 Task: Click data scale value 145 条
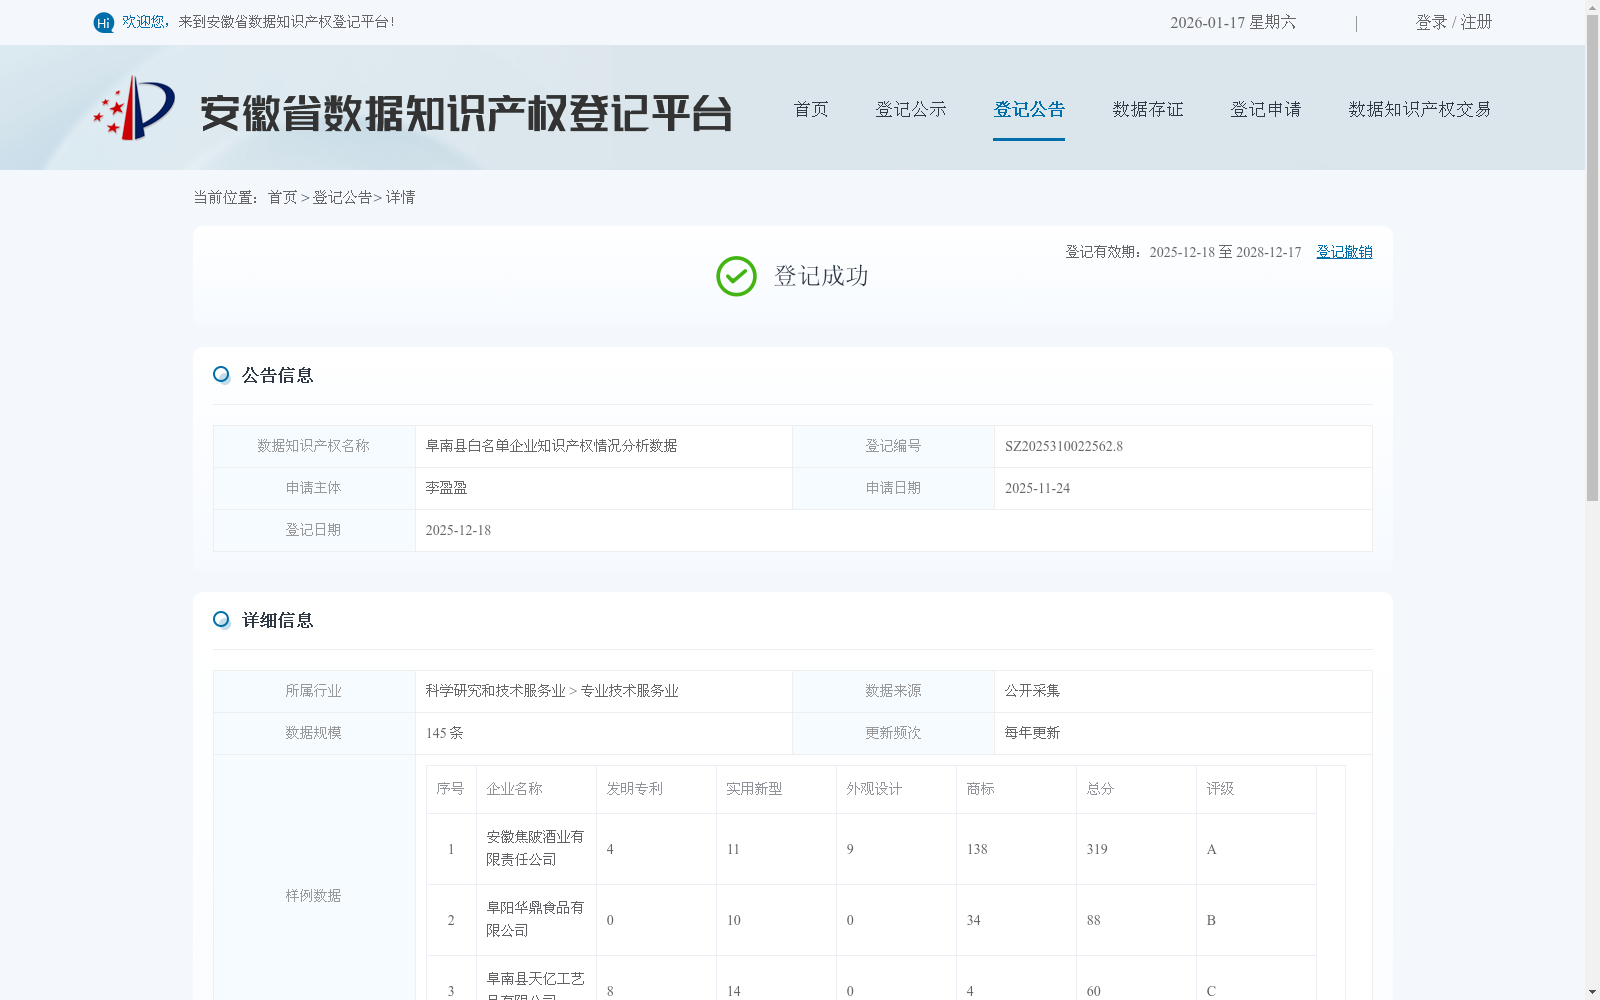pyautogui.click(x=445, y=733)
